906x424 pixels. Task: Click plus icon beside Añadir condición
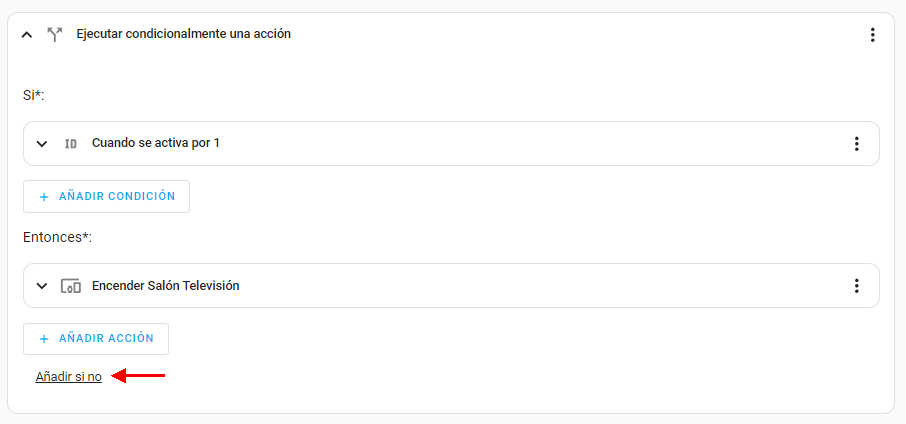(44, 197)
